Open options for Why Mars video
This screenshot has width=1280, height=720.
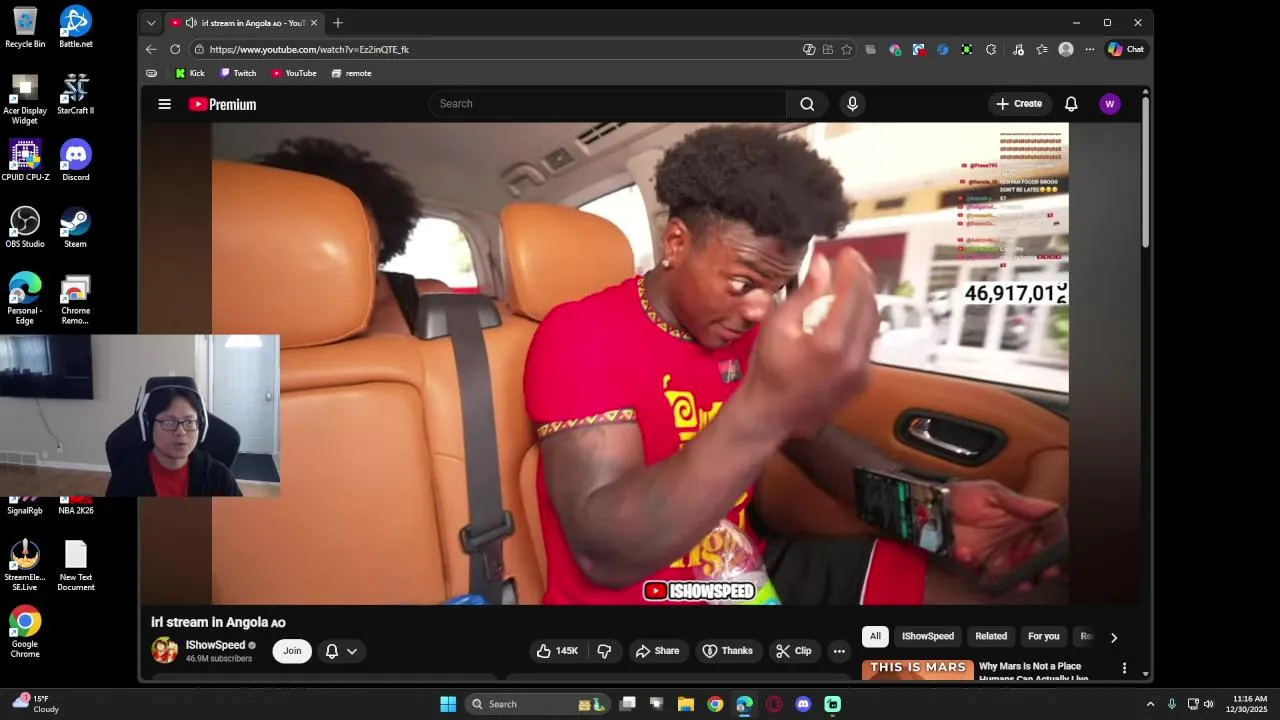[1124, 668]
